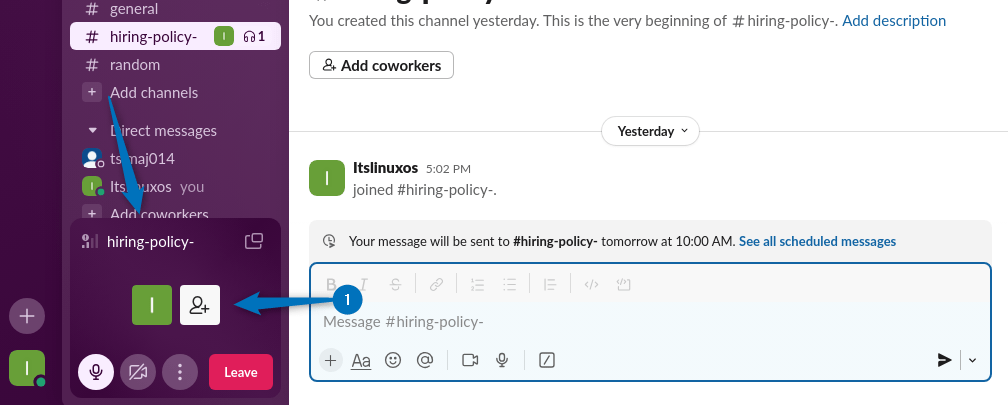This screenshot has width=1008, height=405.
Task: Open huddle in a new window
Action: tap(254, 241)
